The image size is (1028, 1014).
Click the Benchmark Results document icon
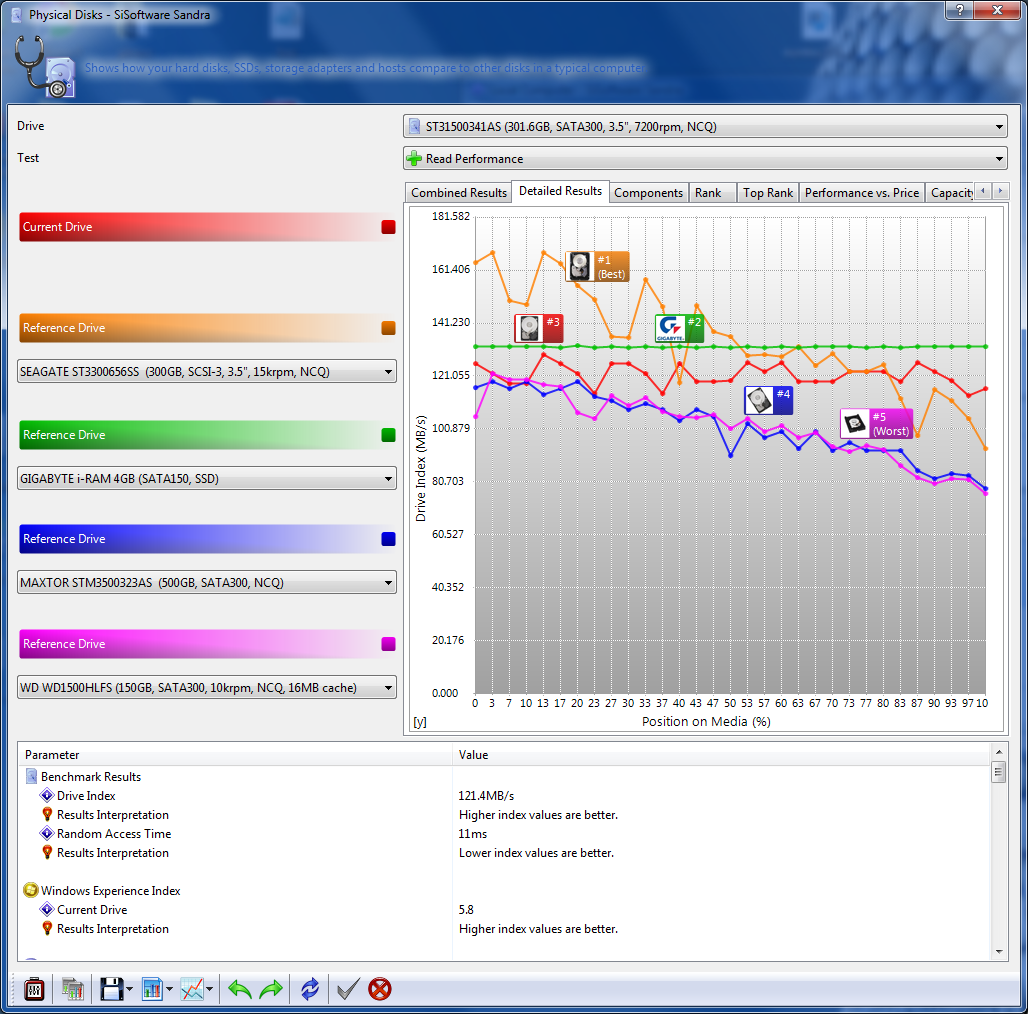point(31,776)
